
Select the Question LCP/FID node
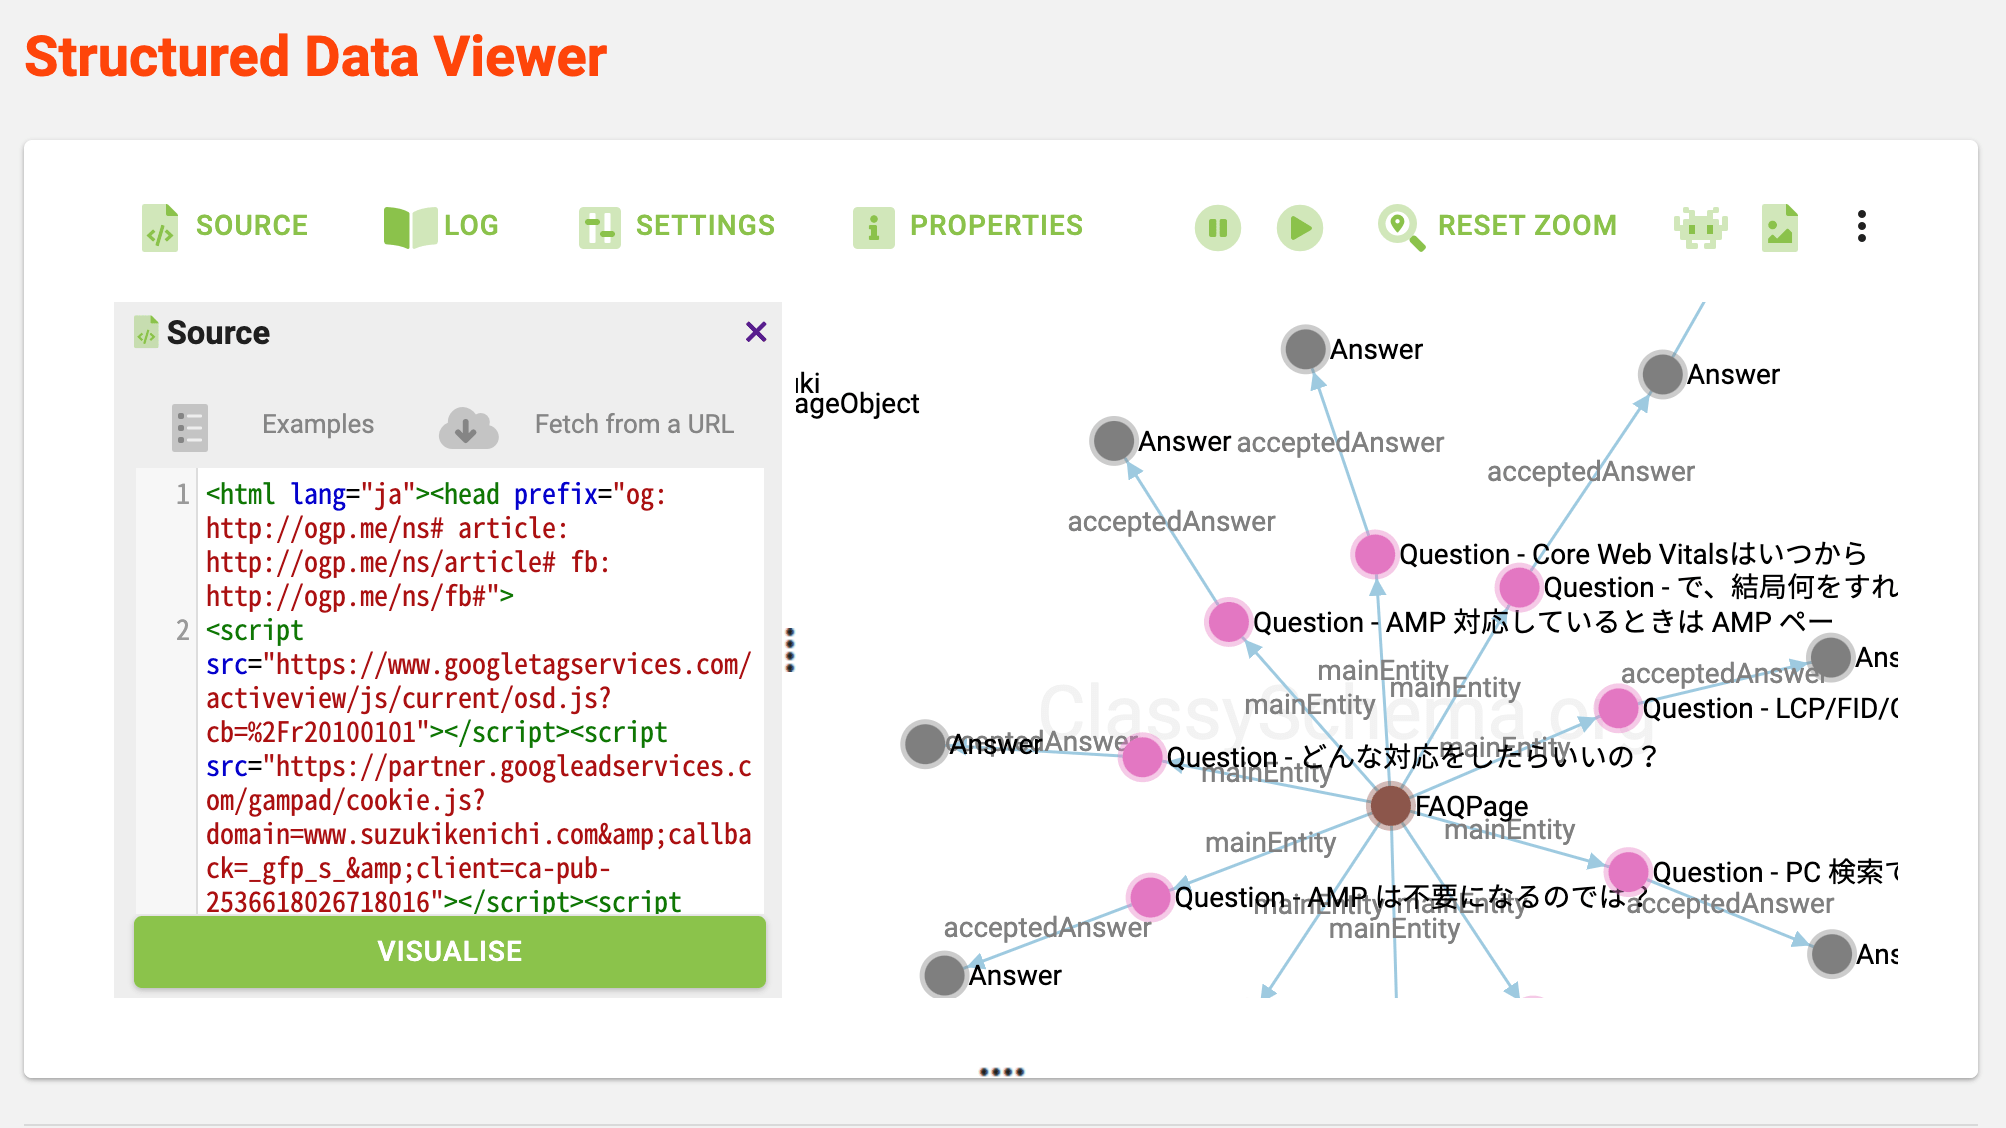pos(1618,708)
